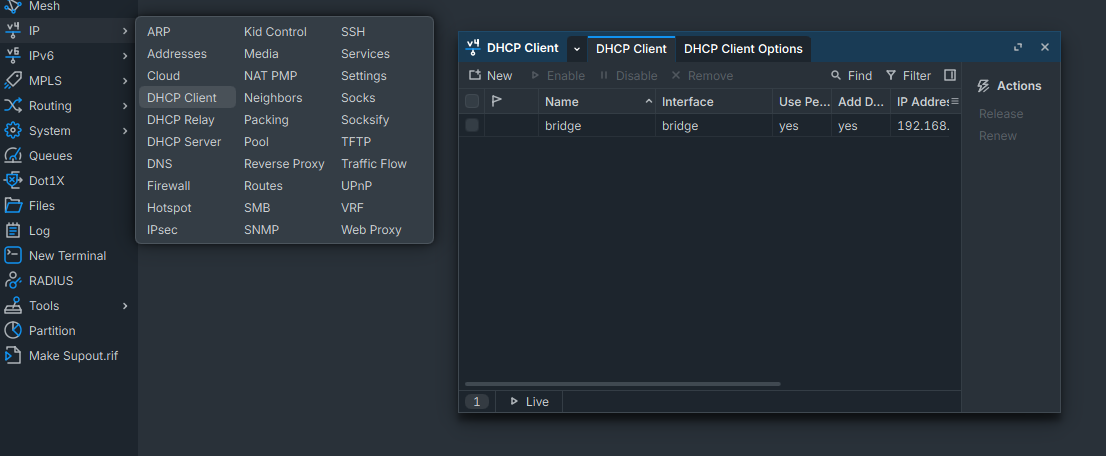This screenshot has height=456, width=1106.
Task: Click the Log clipboard icon
Action: point(13,231)
